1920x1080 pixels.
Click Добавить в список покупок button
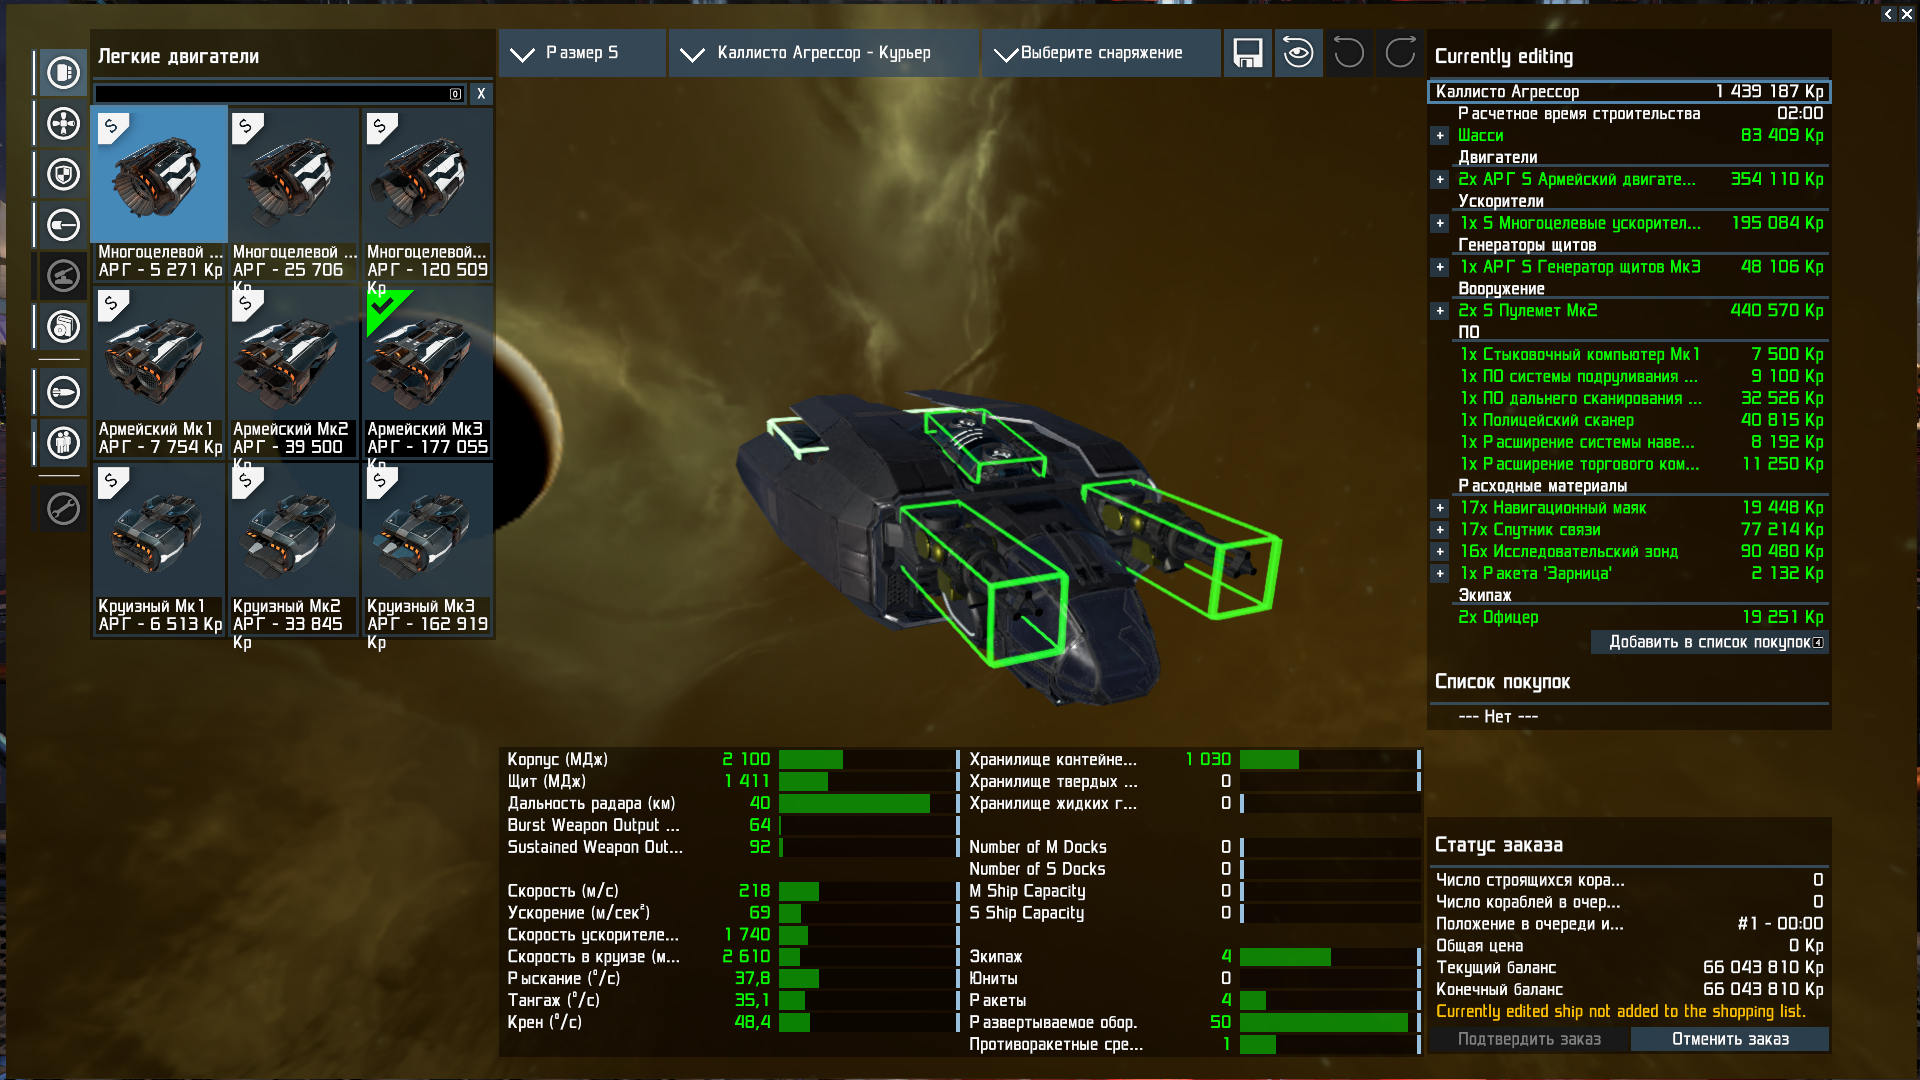click(1710, 642)
